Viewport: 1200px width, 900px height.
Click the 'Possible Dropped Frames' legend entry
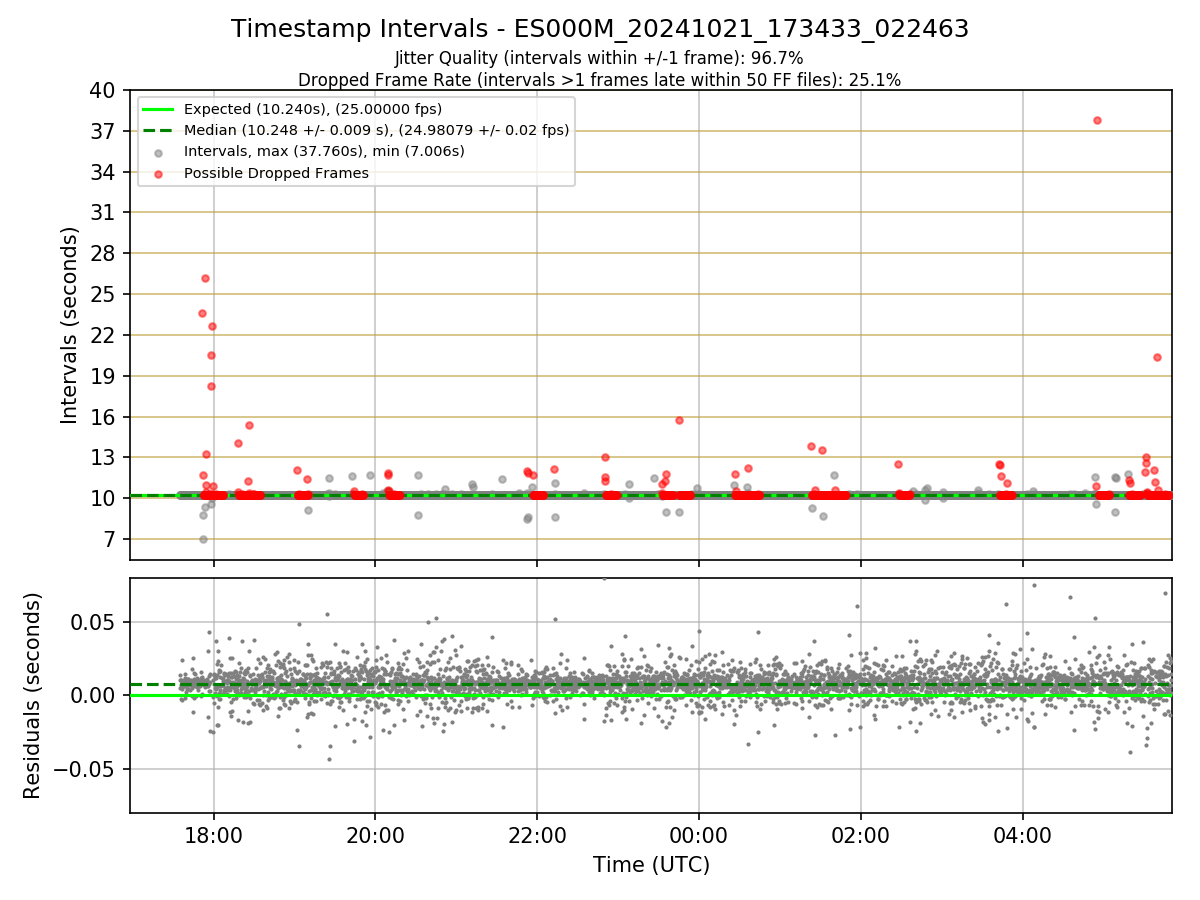pyautogui.click(x=276, y=173)
